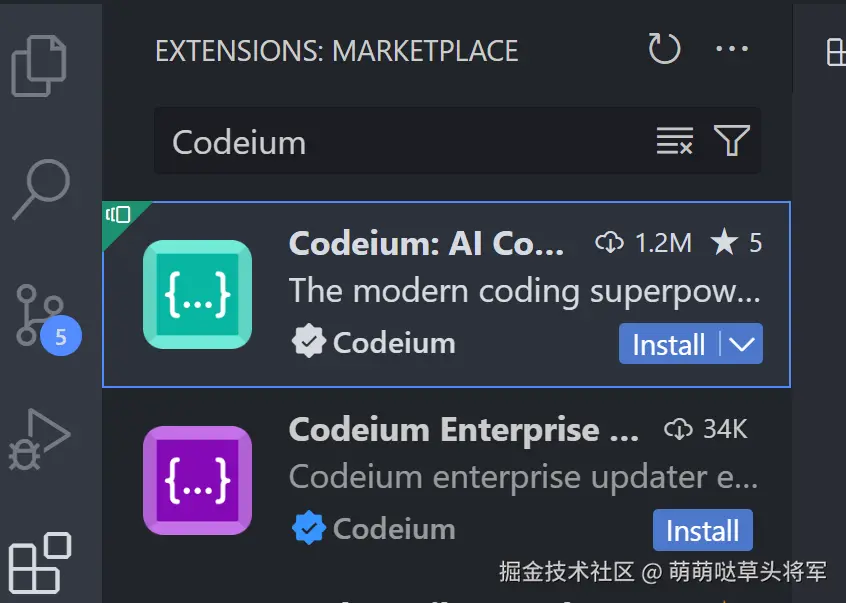
Task: Click the purple Codeium Enterprise logo
Action: [x=197, y=481]
